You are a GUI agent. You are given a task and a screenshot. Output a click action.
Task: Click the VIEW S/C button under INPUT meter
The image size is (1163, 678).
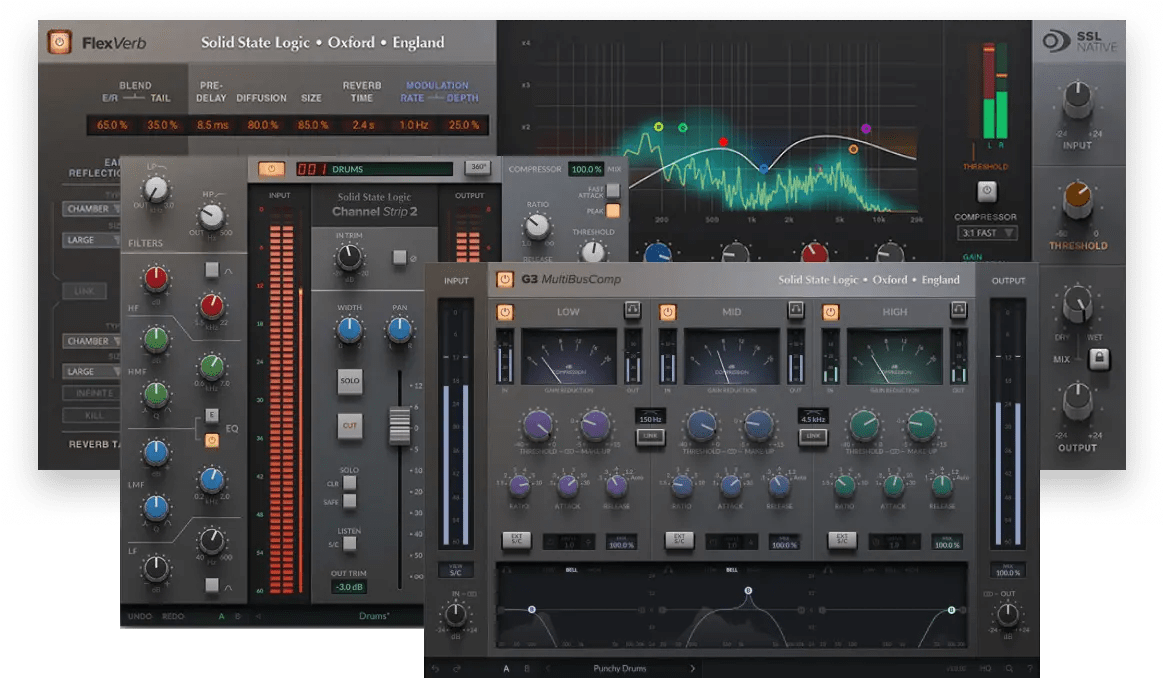[455, 570]
